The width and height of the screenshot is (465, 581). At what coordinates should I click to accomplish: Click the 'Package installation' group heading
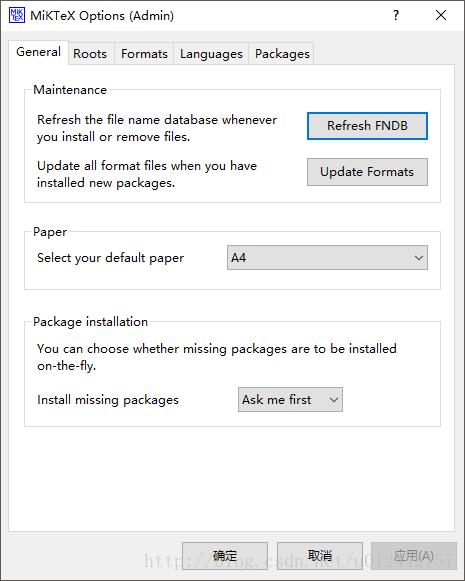coord(90,322)
